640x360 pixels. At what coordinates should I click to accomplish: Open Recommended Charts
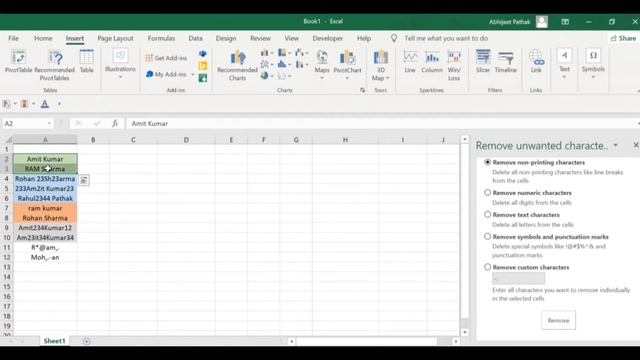pos(237,65)
